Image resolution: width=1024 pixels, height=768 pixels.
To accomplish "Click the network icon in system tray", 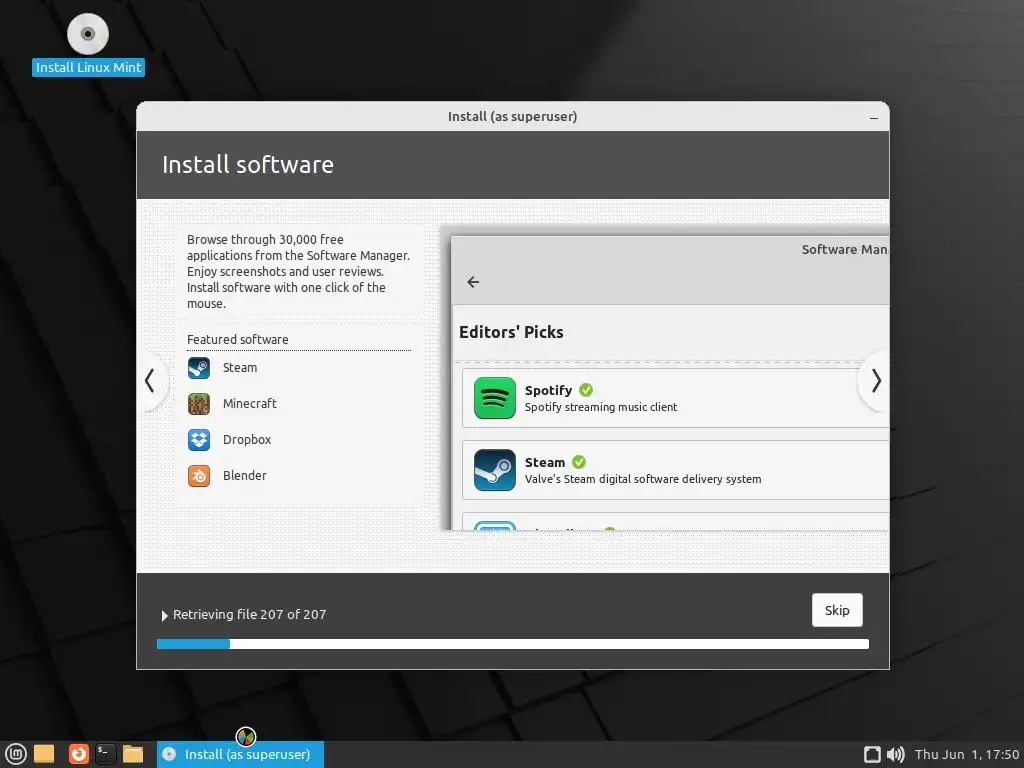I will point(872,754).
